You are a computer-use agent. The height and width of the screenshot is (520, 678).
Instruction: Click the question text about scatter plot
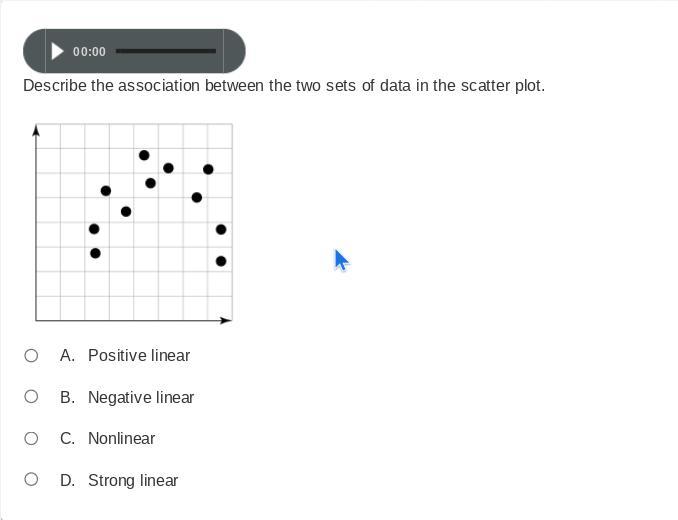[284, 86]
